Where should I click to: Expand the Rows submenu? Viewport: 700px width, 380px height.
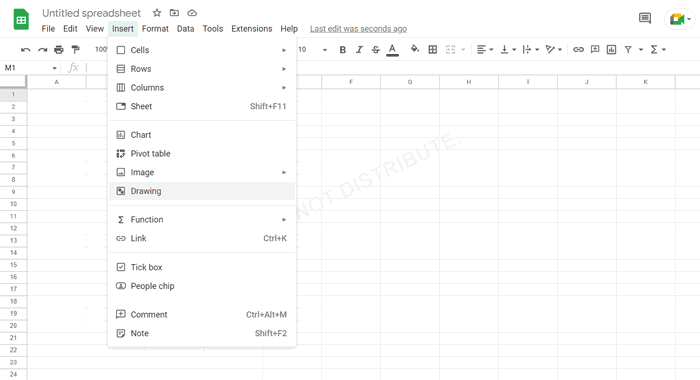[x=202, y=69]
